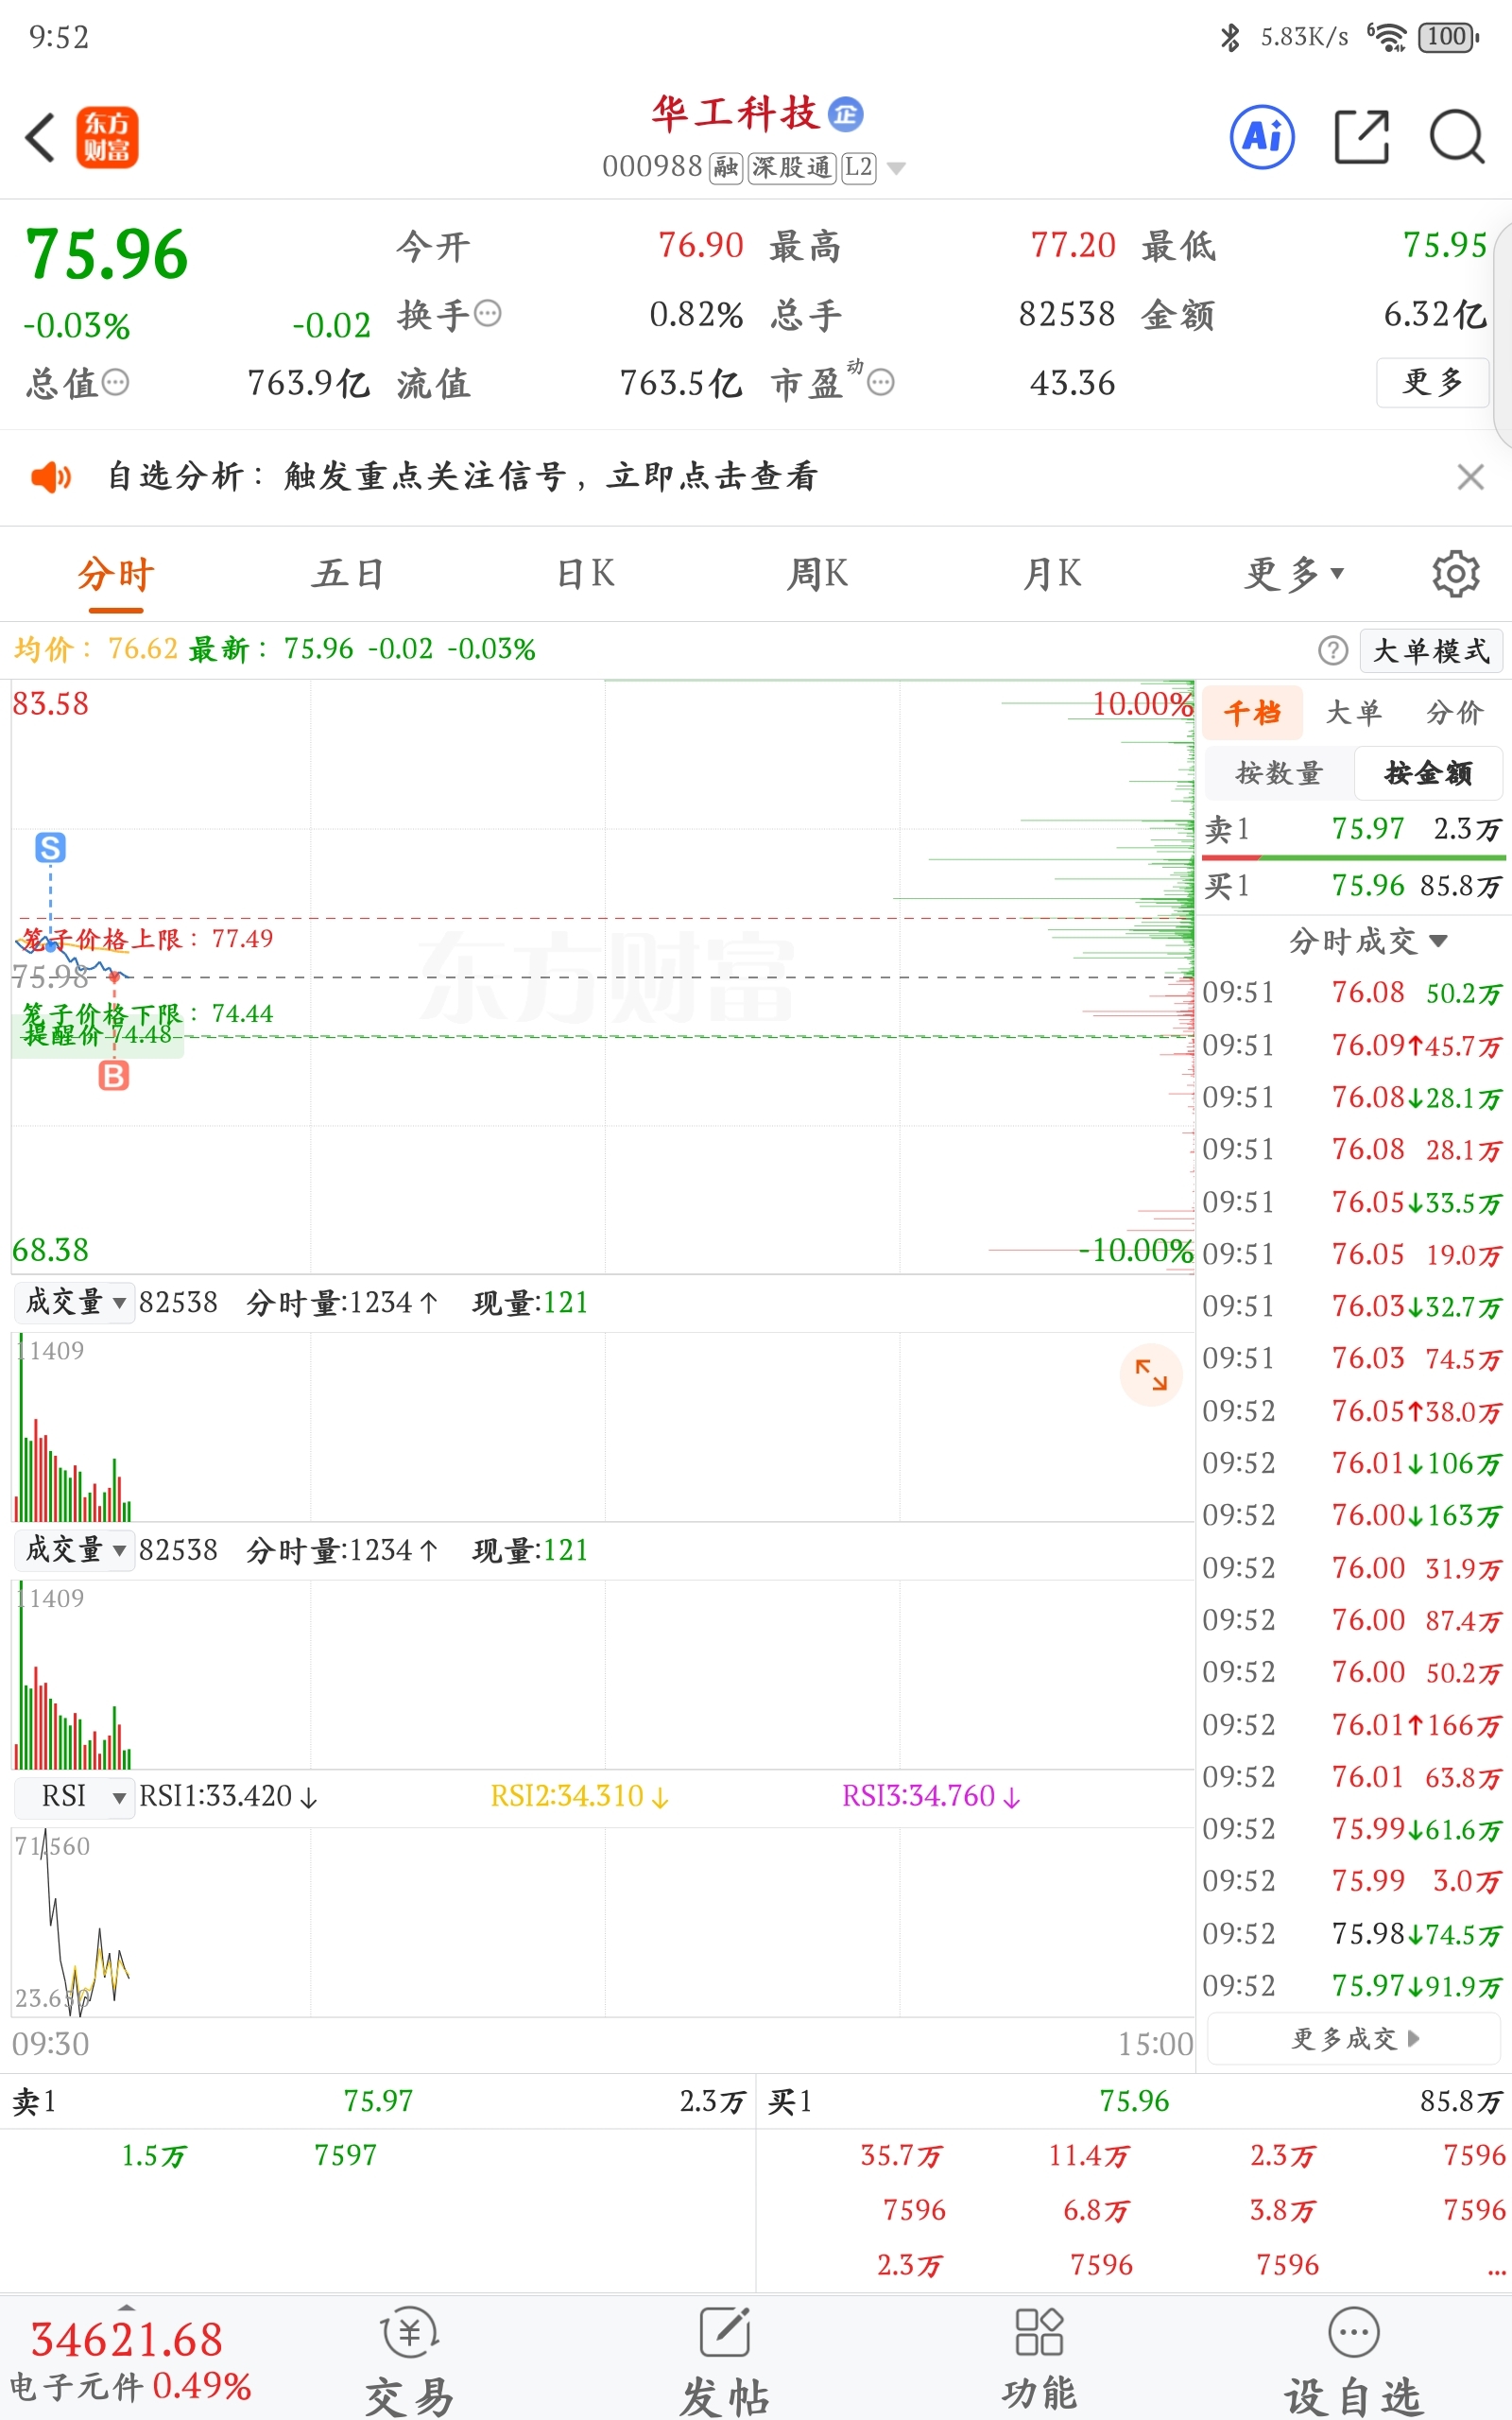
Task: Dismiss the 自选分析 notice with X
Action: pos(1470,477)
